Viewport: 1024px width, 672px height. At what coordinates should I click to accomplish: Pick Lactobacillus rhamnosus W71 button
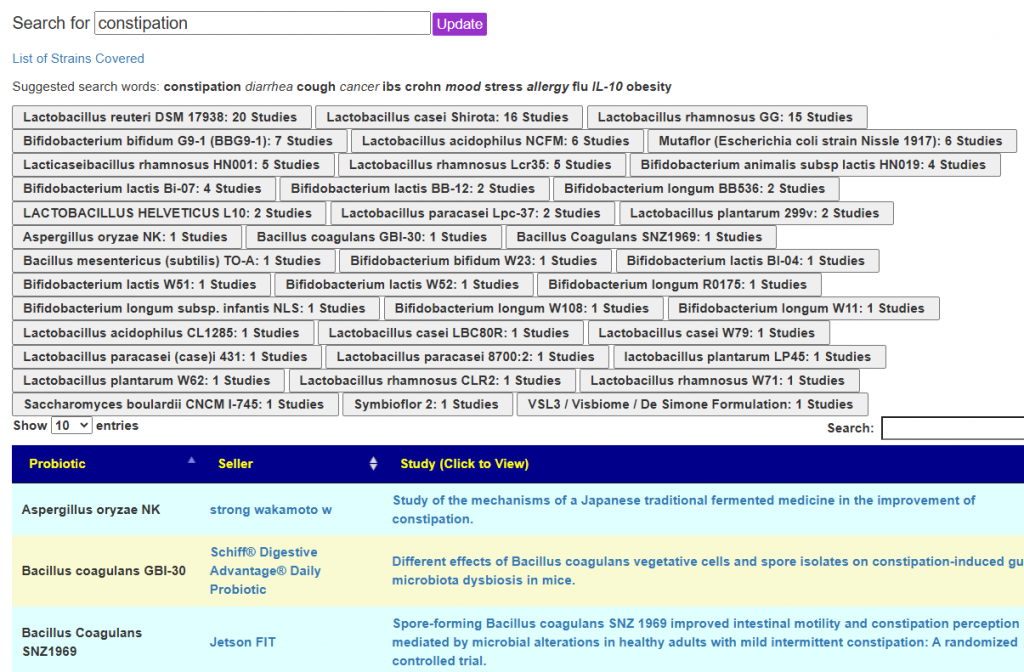718,381
